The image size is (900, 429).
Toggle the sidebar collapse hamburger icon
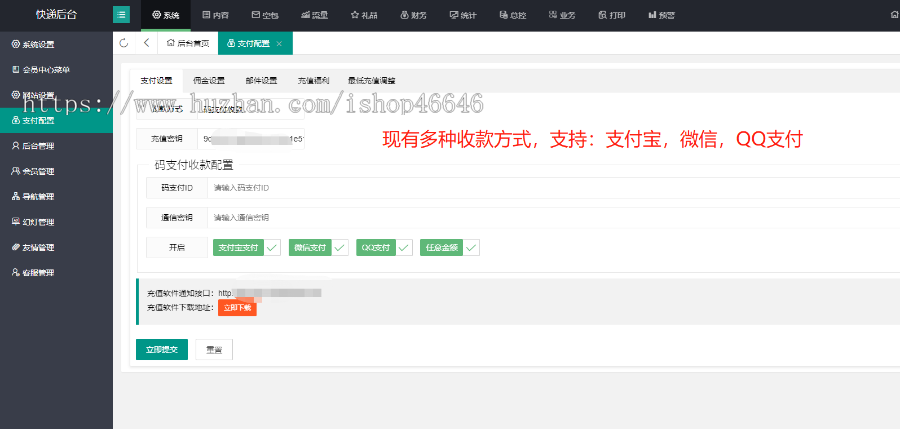coord(121,15)
